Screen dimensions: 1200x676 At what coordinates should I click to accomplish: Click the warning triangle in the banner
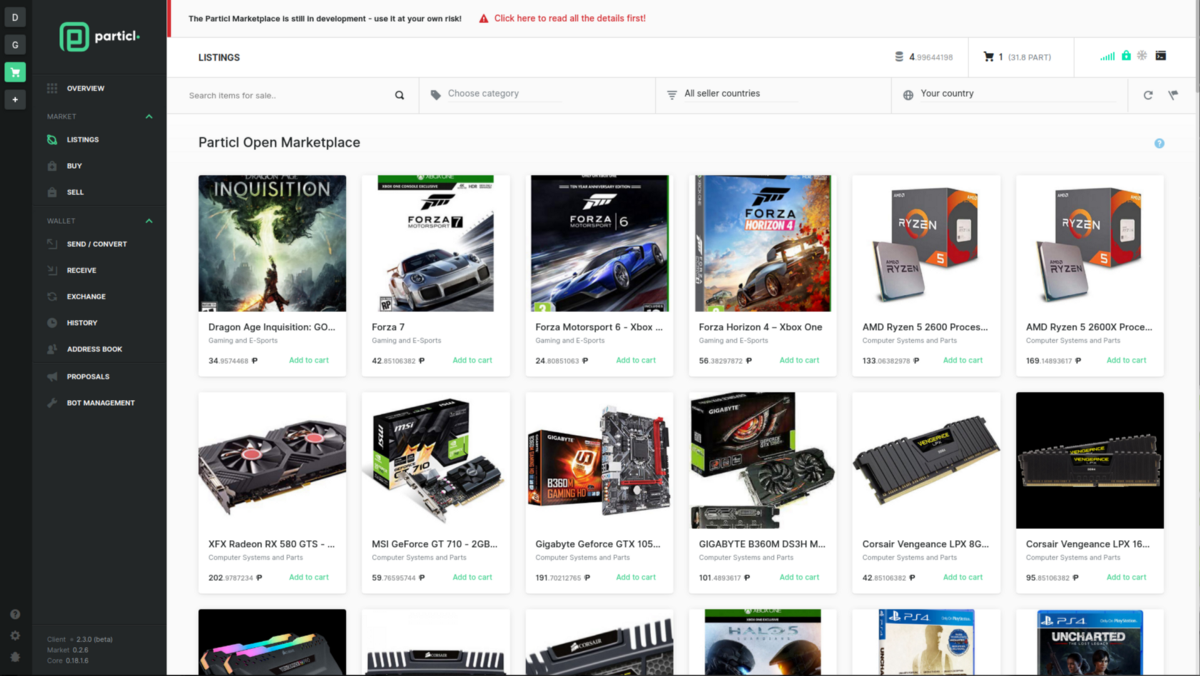(484, 18)
